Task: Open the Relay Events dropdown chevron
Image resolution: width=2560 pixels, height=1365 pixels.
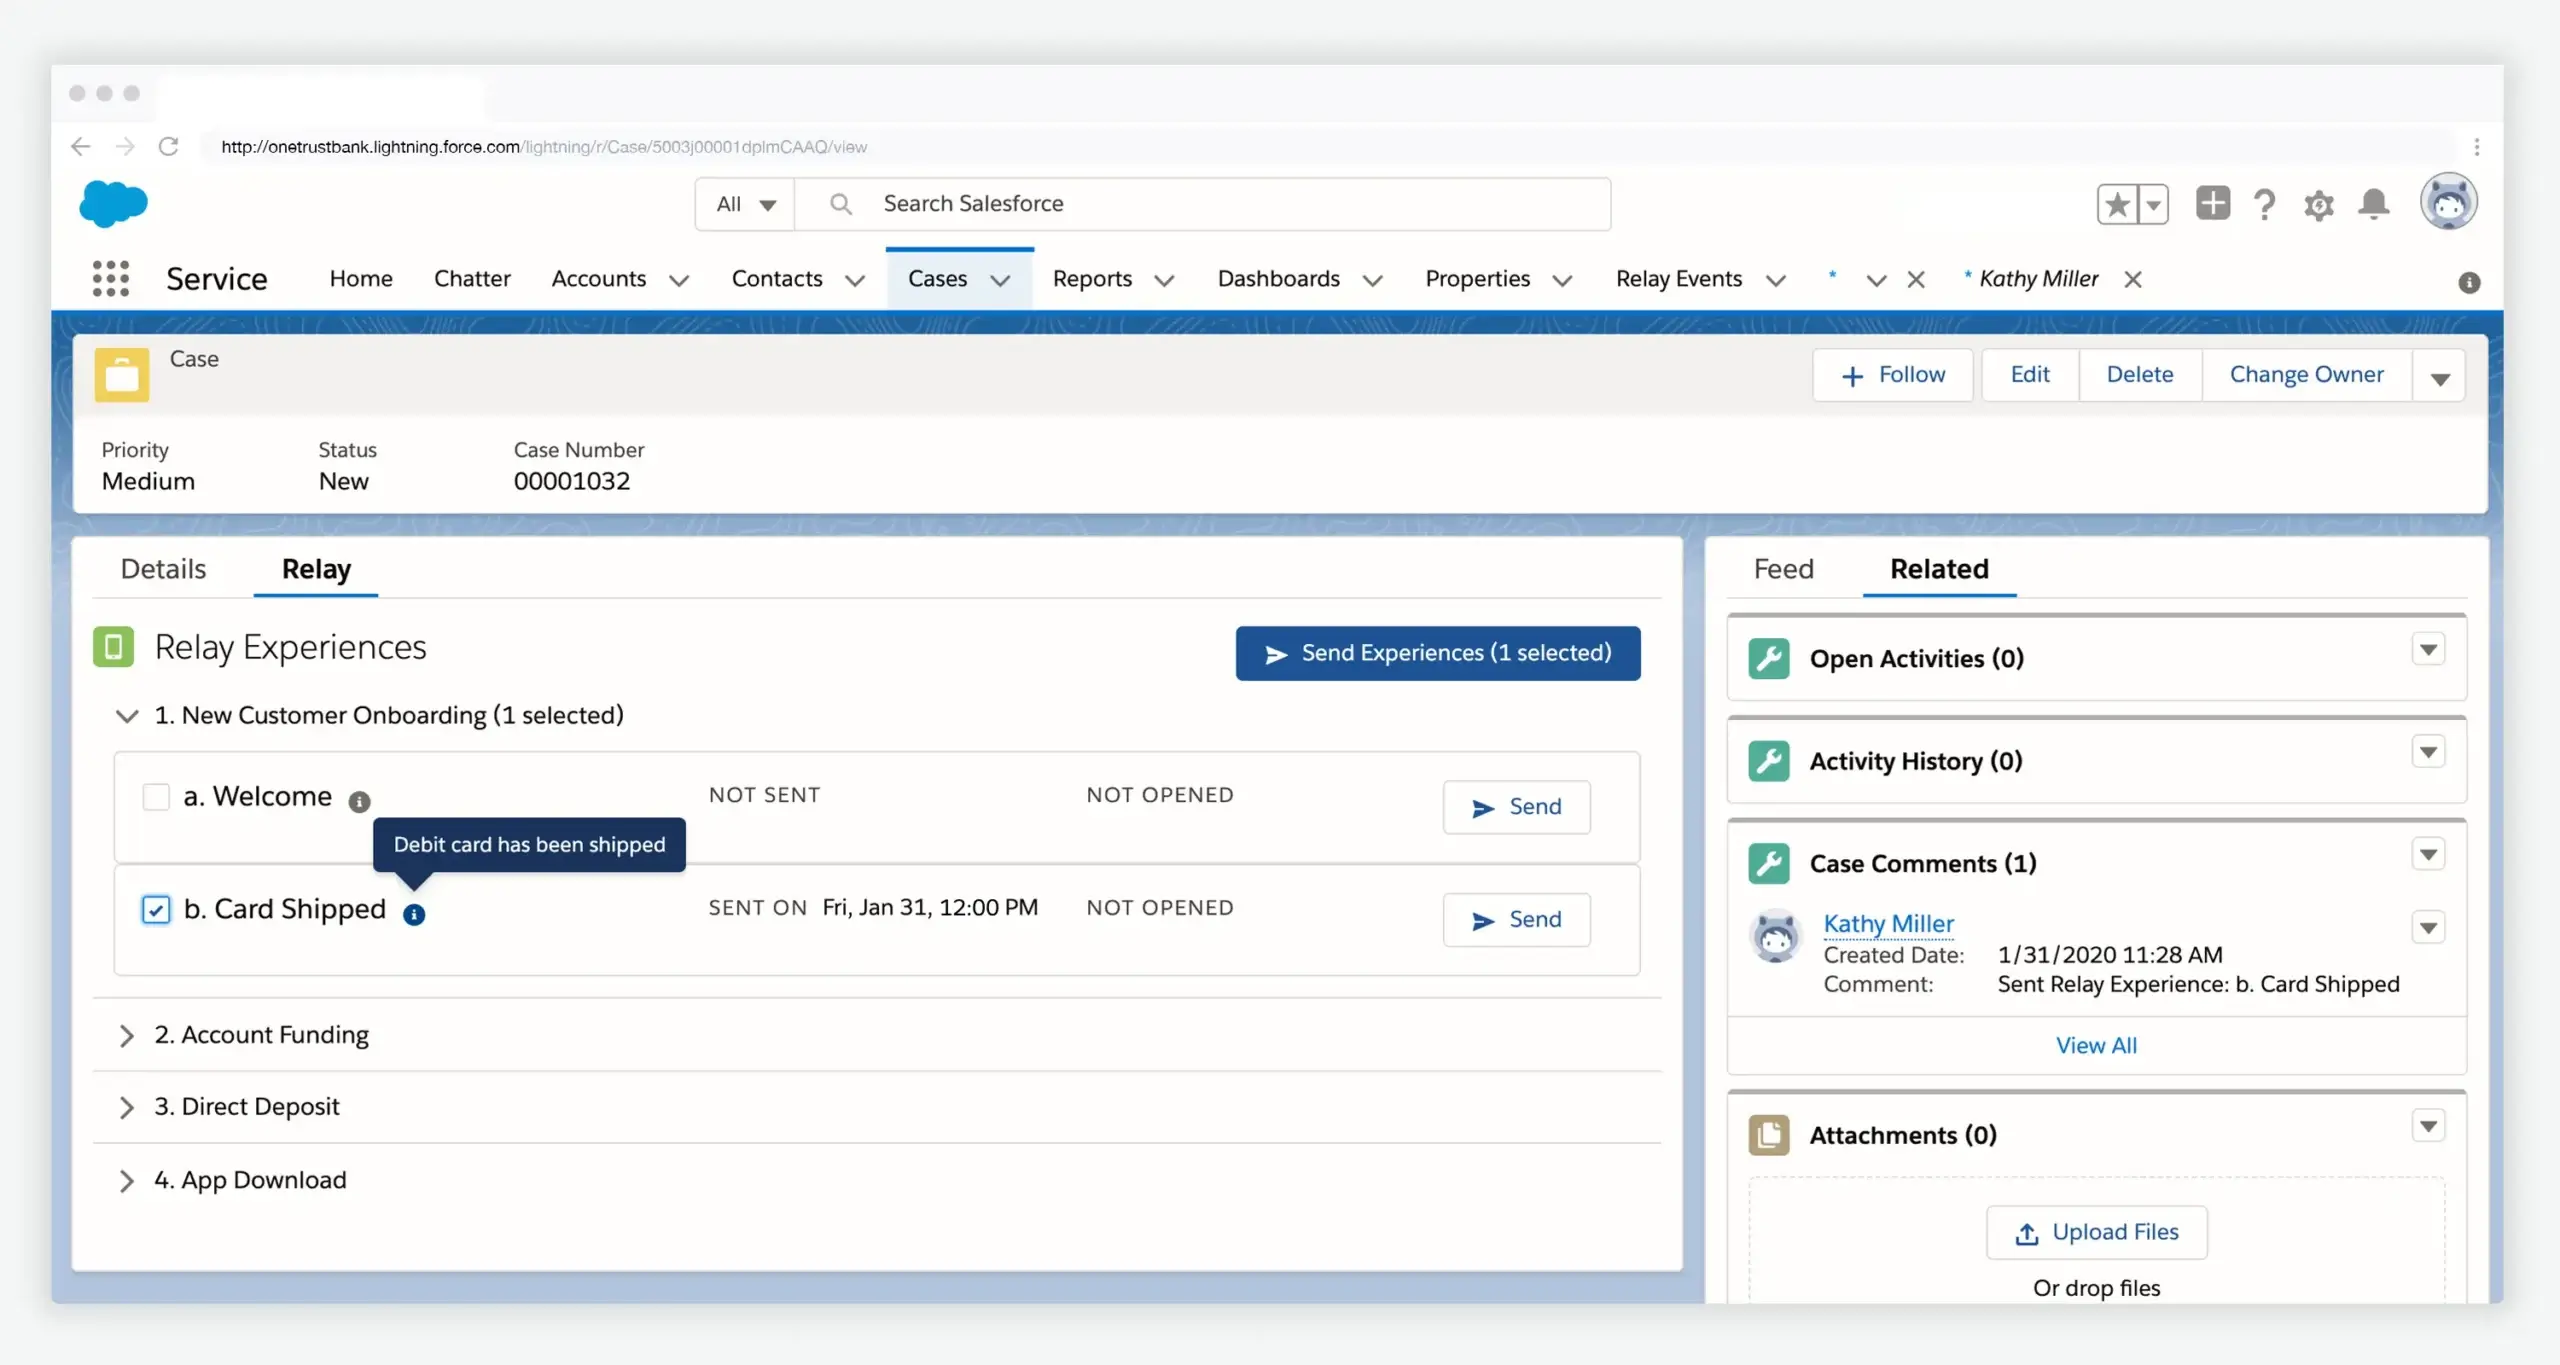Action: tap(1776, 281)
